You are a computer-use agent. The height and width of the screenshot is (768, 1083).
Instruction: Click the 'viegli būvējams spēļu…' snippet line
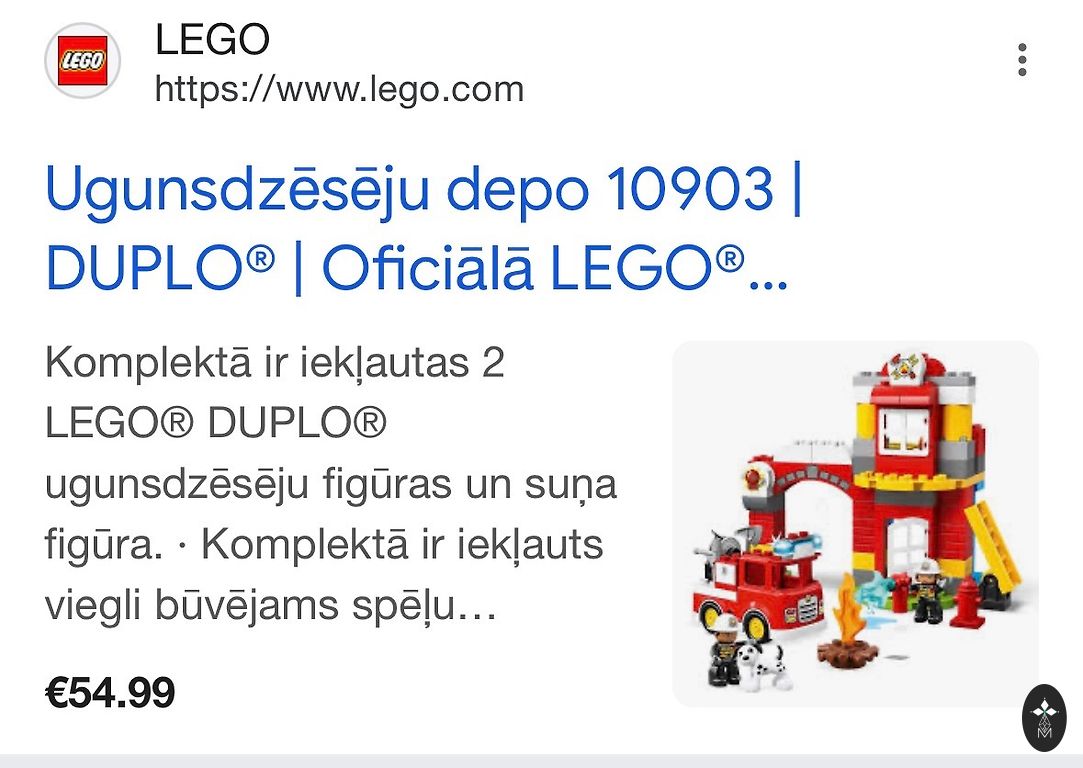point(271,605)
